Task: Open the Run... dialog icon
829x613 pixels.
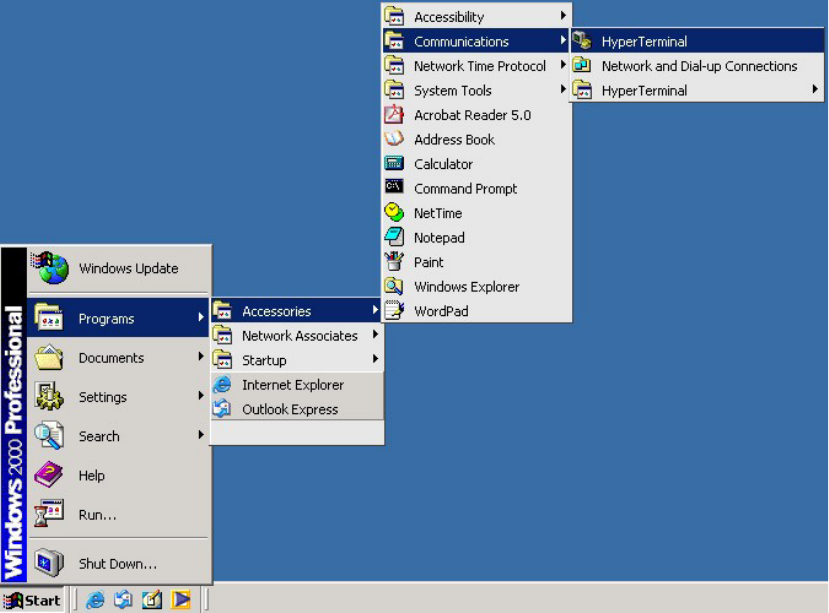Action: [x=49, y=513]
